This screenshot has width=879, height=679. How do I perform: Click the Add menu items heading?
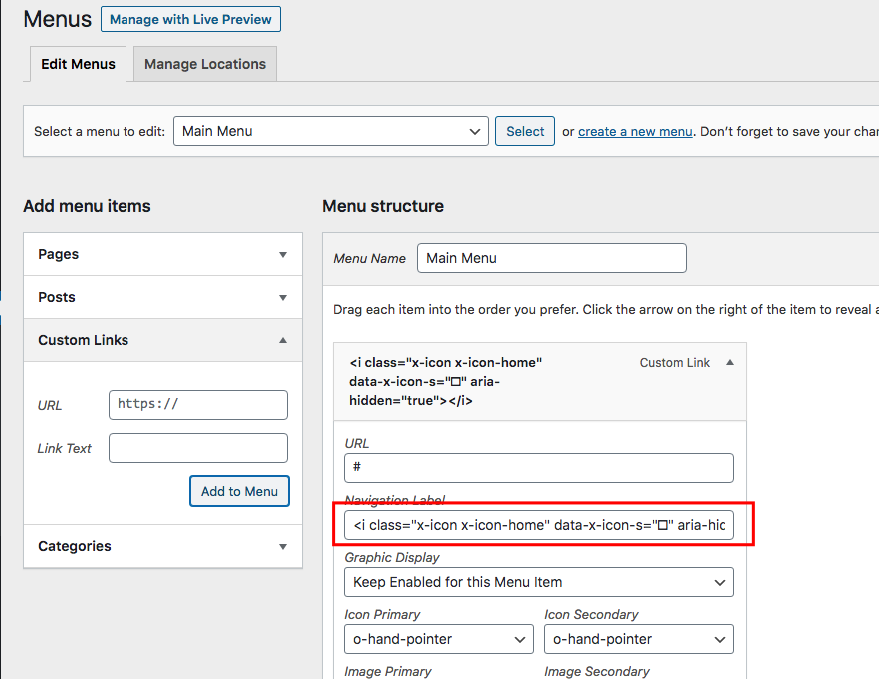87,206
